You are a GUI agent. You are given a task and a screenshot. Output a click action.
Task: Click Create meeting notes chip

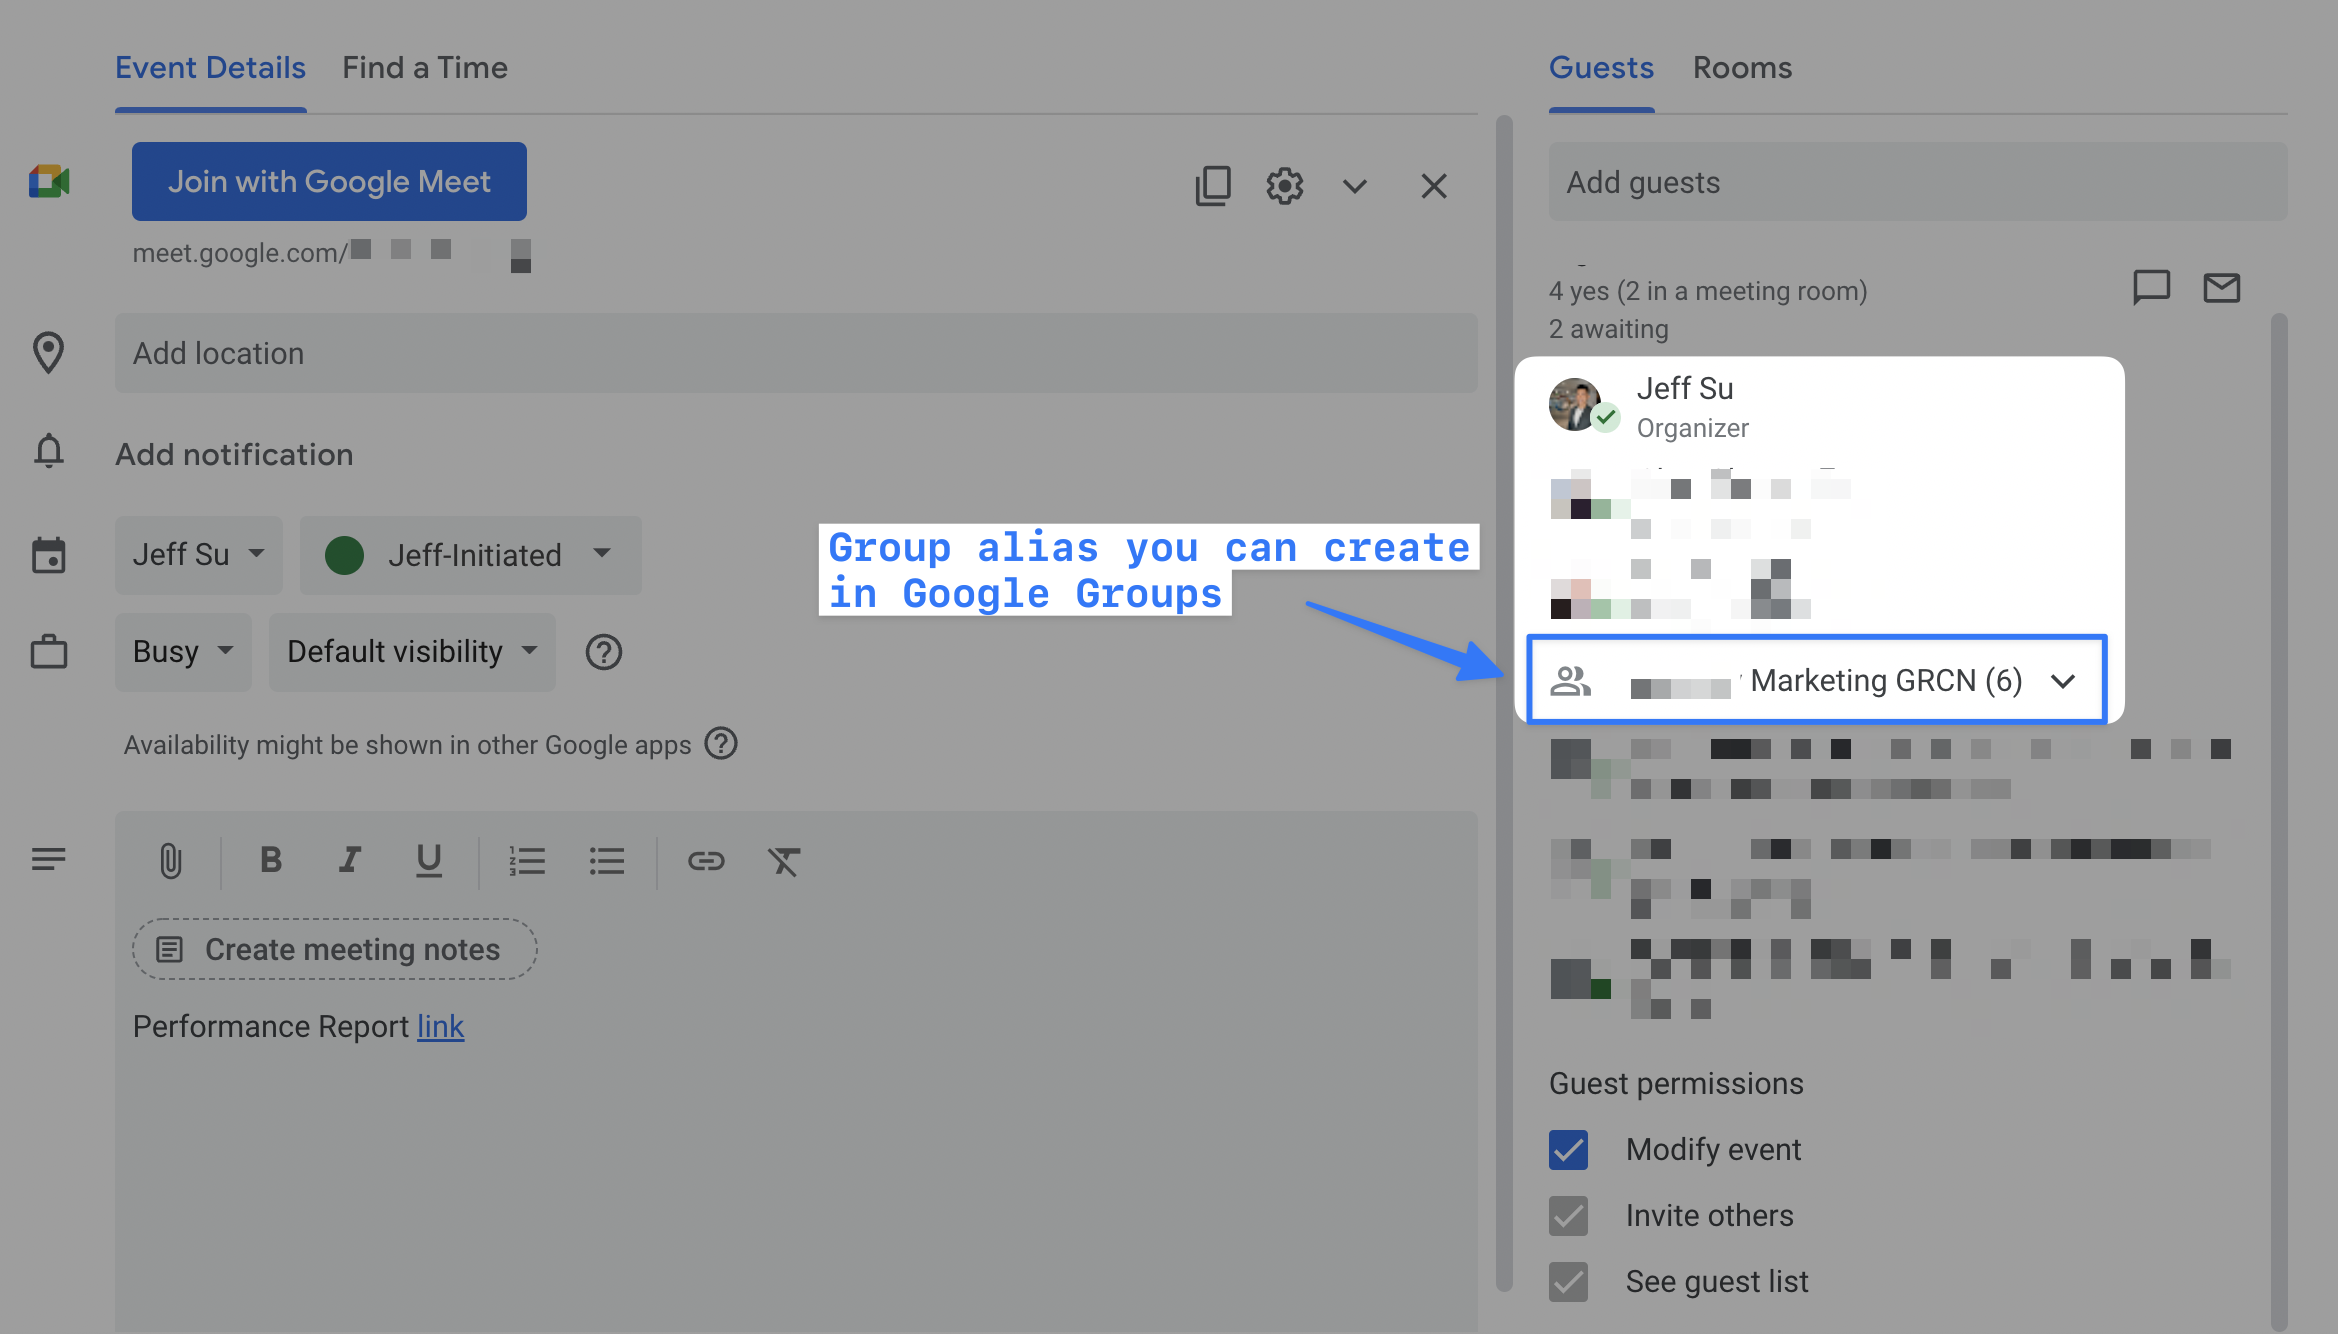[x=334, y=949]
